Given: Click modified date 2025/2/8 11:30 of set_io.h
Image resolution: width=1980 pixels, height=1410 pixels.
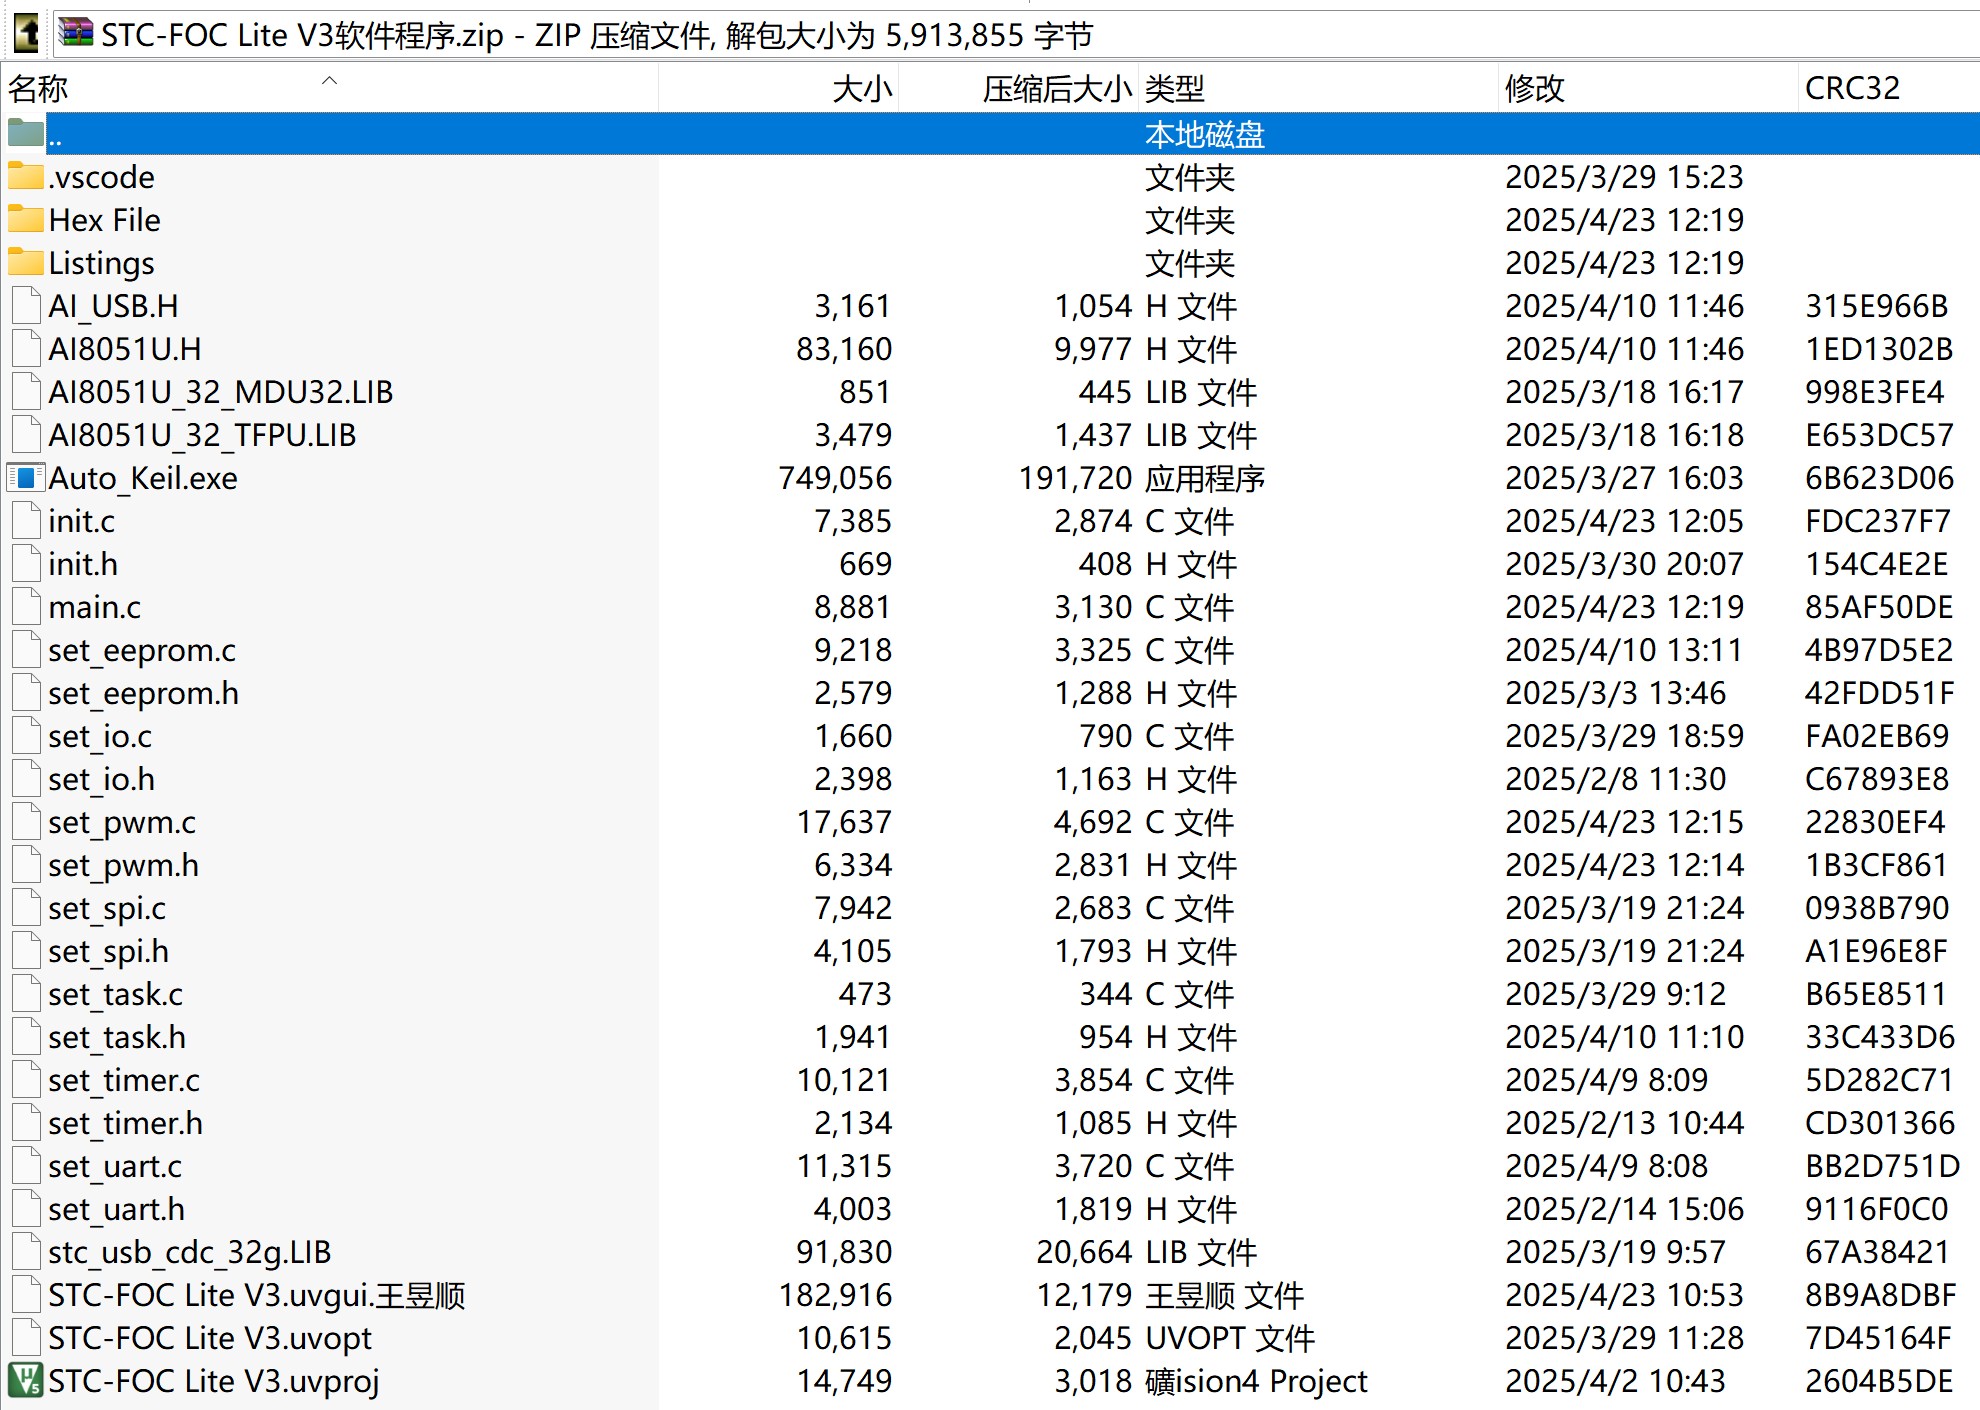Looking at the screenshot, I should [x=1615, y=779].
